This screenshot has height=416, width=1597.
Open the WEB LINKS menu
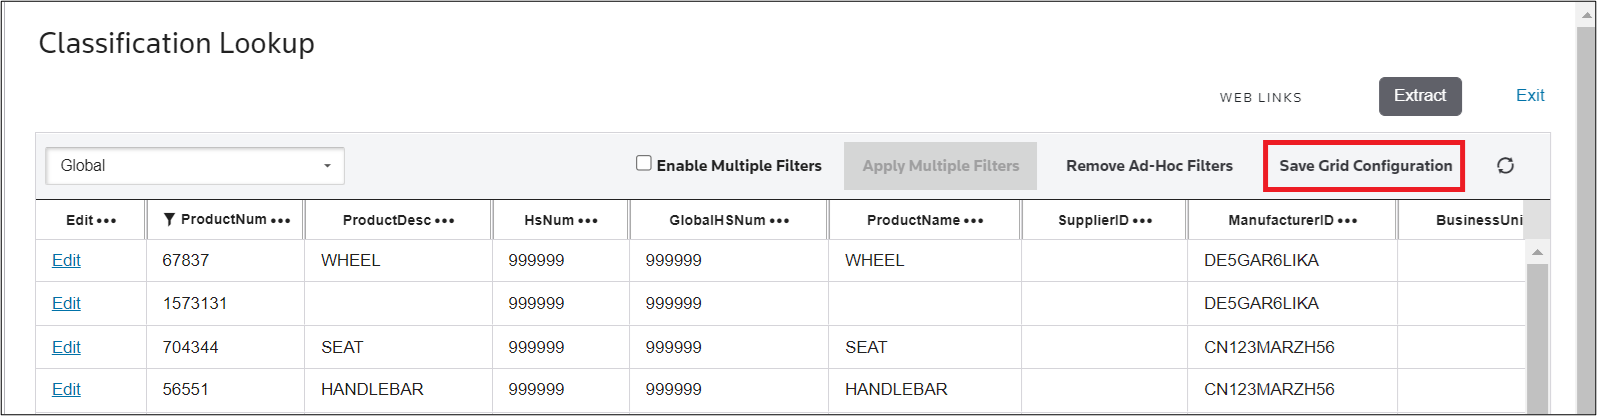click(1260, 98)
